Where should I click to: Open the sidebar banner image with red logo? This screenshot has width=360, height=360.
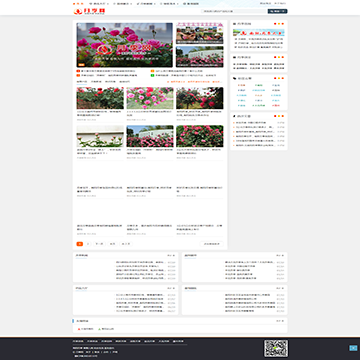tap(259, 33)
